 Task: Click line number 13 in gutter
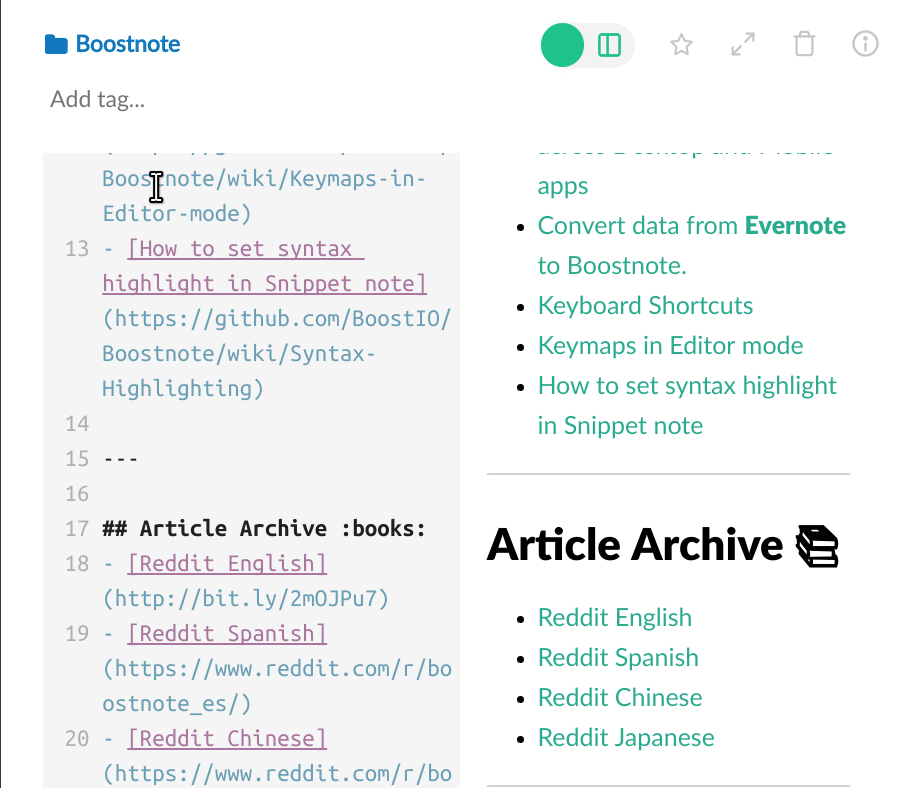tap(77, 249)
